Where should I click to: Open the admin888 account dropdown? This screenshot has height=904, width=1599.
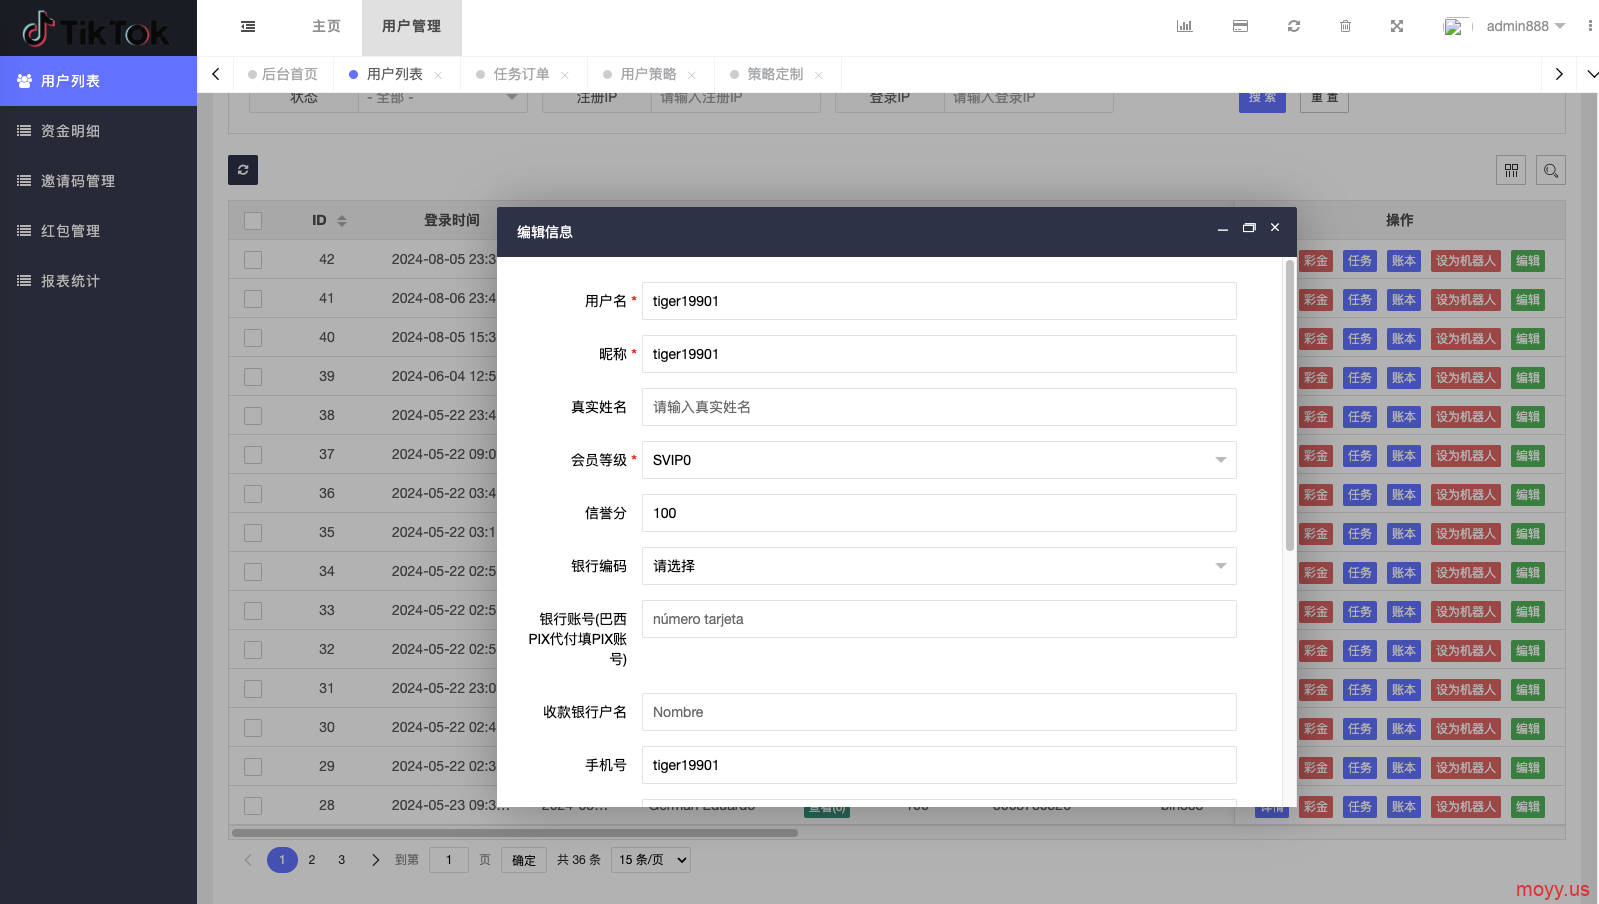(1525, 26)
